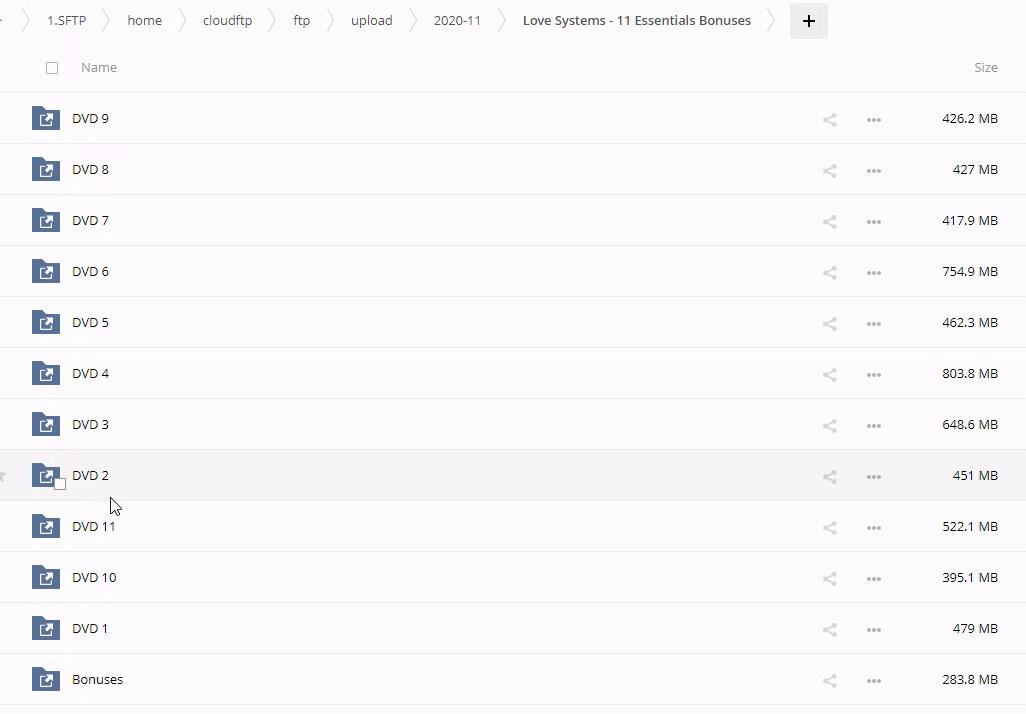
Task: Share the DVD 4 folder
Action: click(x=829, y=375)
